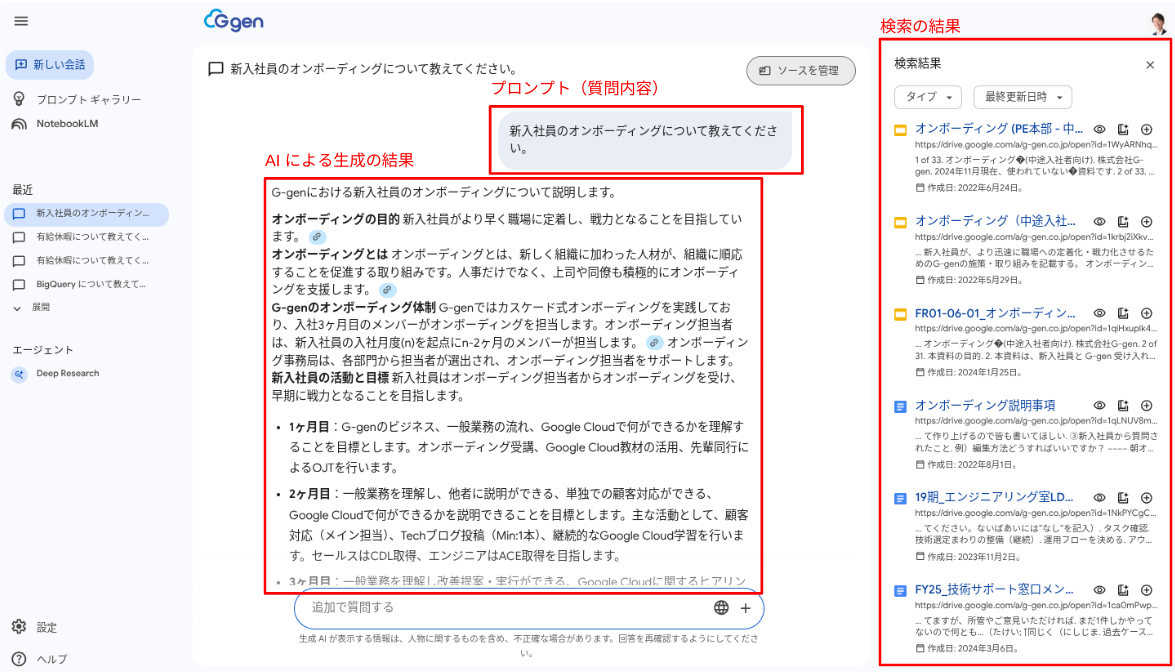Open result オンボーディング説明事項

pos(985,405)
